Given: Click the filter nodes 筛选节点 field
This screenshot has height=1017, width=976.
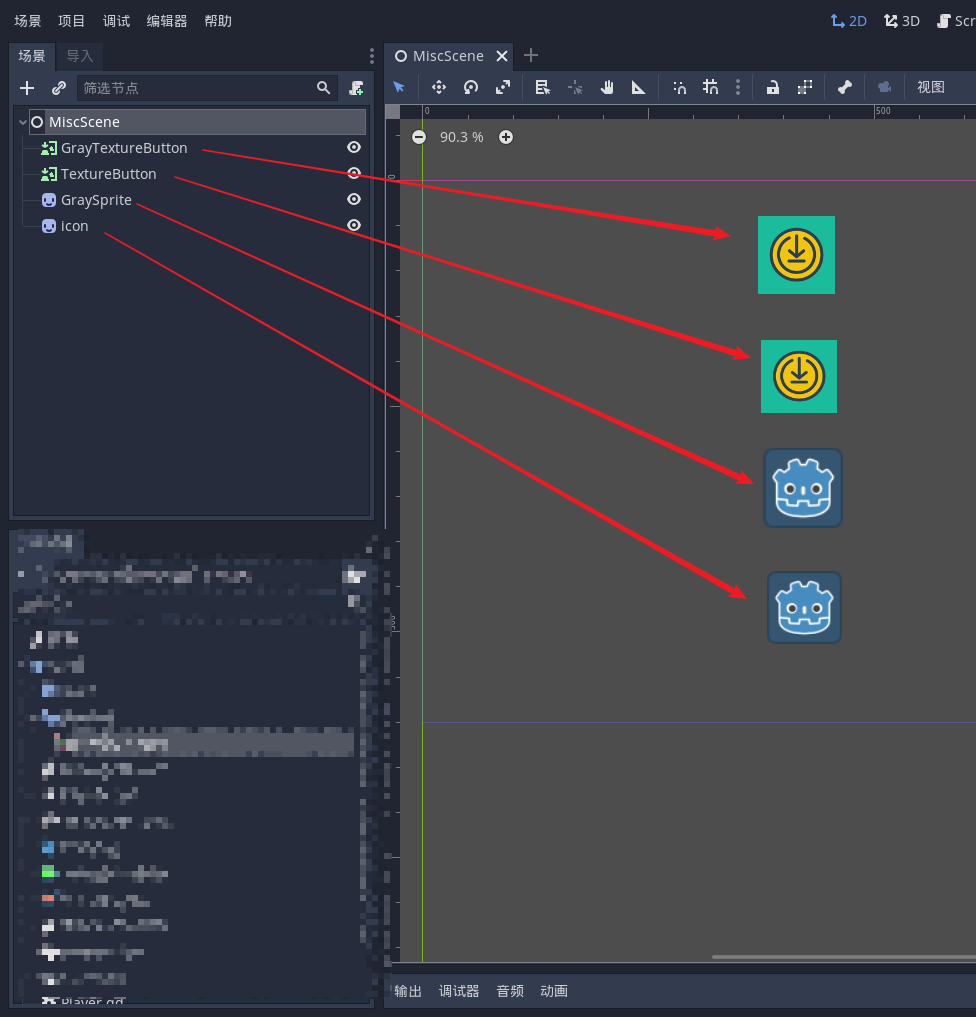Looking at the screenshot, I should click(x=207, y=88).
